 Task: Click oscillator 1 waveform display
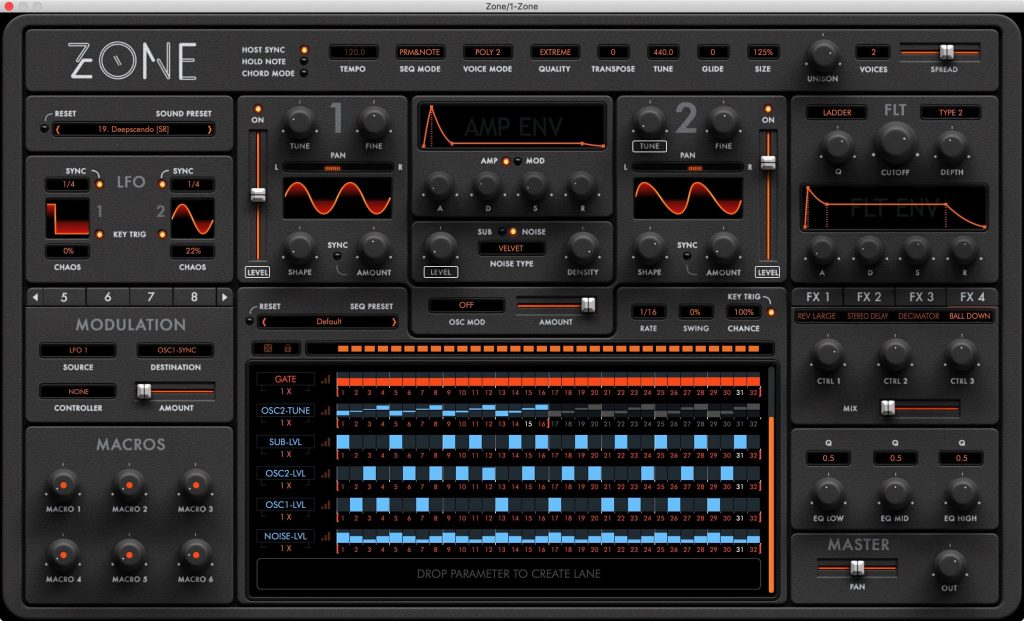(x=337, y=199)
